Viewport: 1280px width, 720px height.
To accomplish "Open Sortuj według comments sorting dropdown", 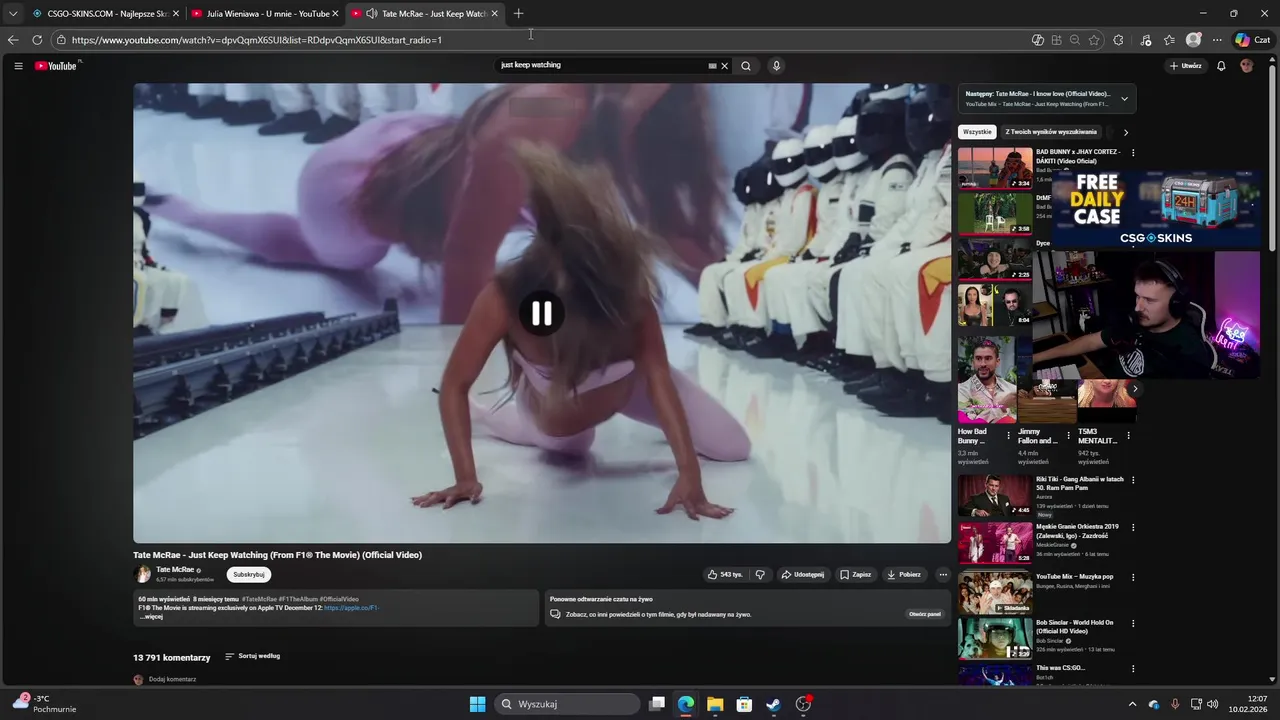I will pyautogui.click(x=252, y=656).
